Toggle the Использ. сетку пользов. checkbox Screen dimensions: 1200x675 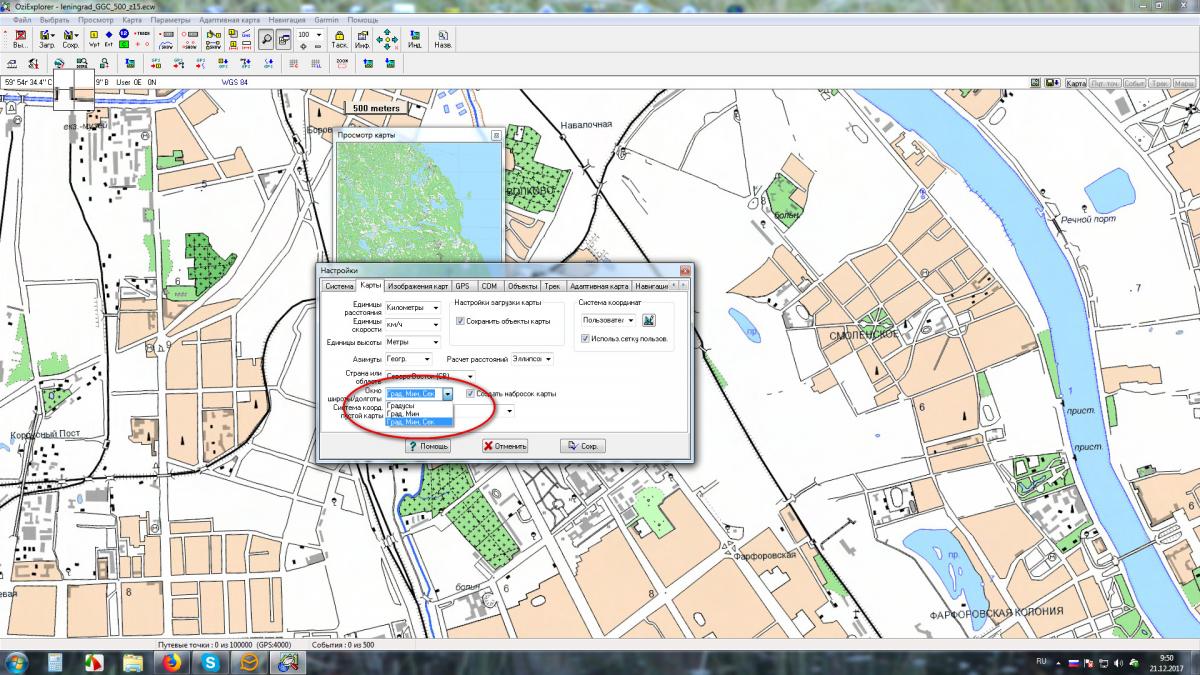(x=585, y=339)
